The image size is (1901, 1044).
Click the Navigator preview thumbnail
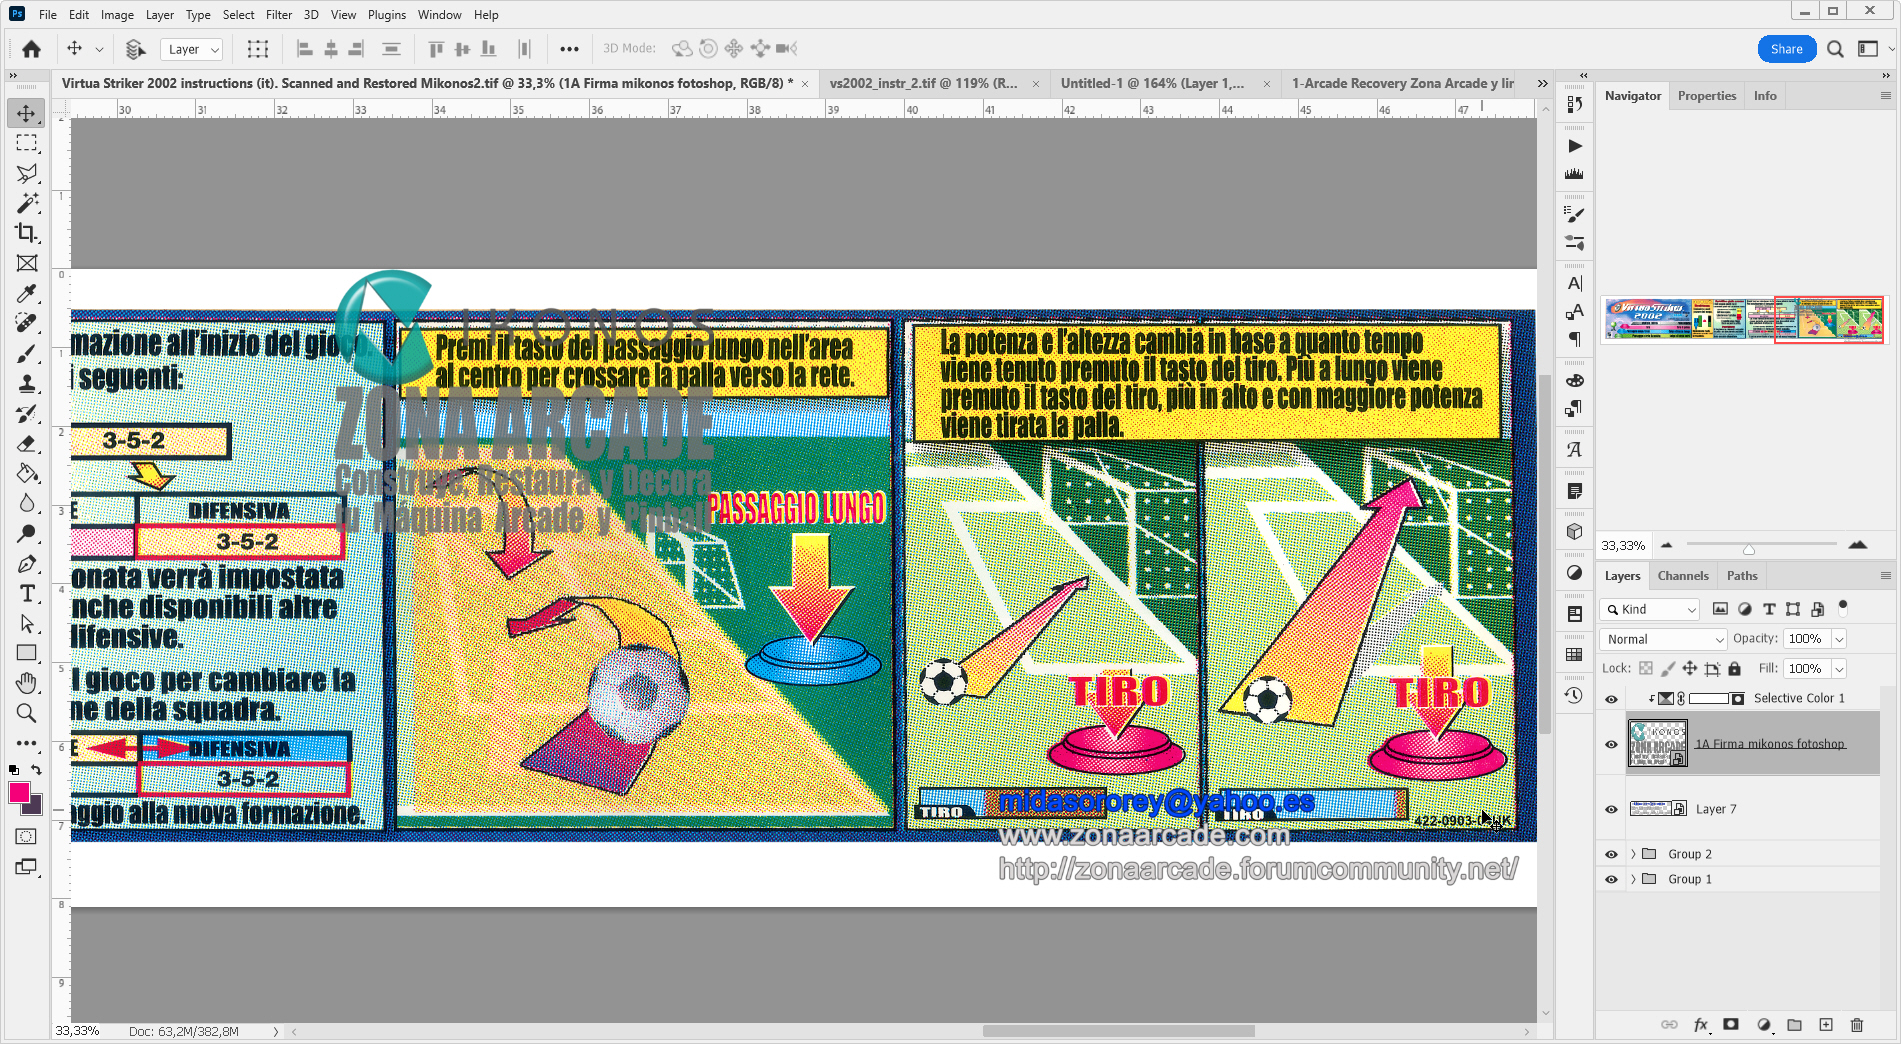(x=1743, y=319)
